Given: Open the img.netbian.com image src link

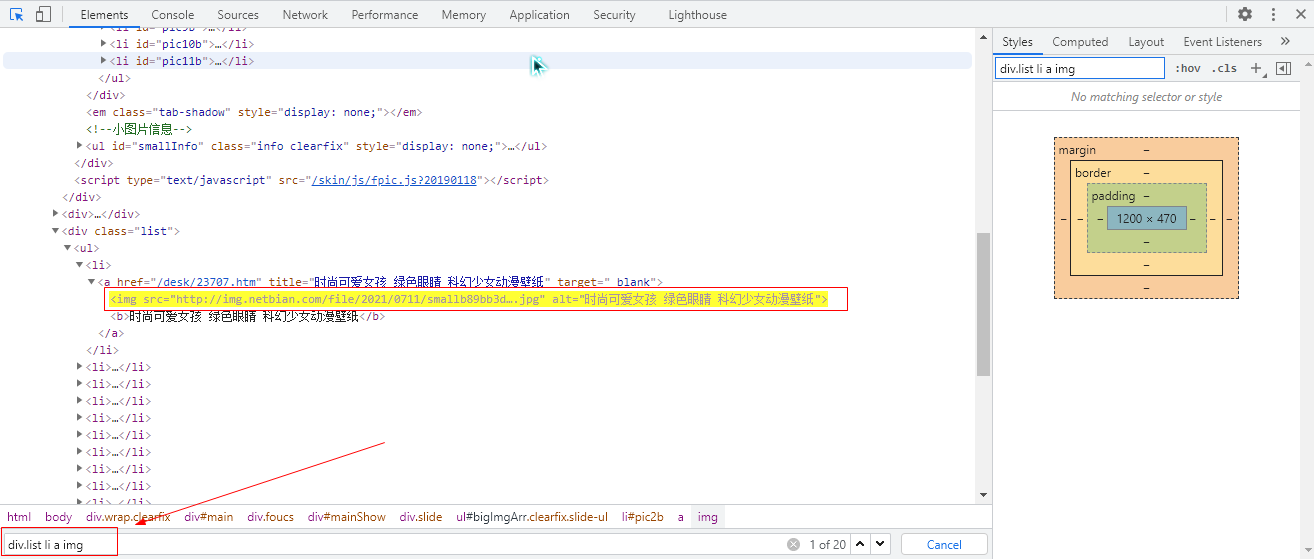Looking at the screenshot, I should tap(358, 299).
